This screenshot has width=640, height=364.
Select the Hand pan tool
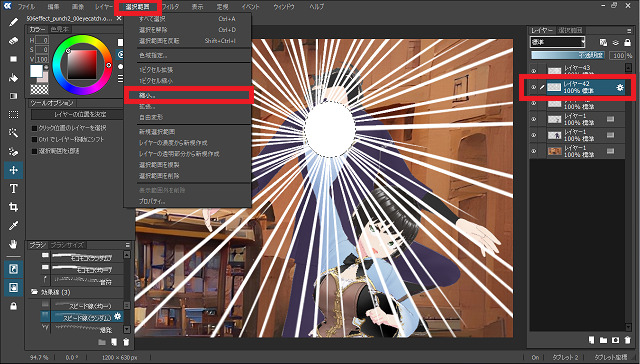[13, 244]
